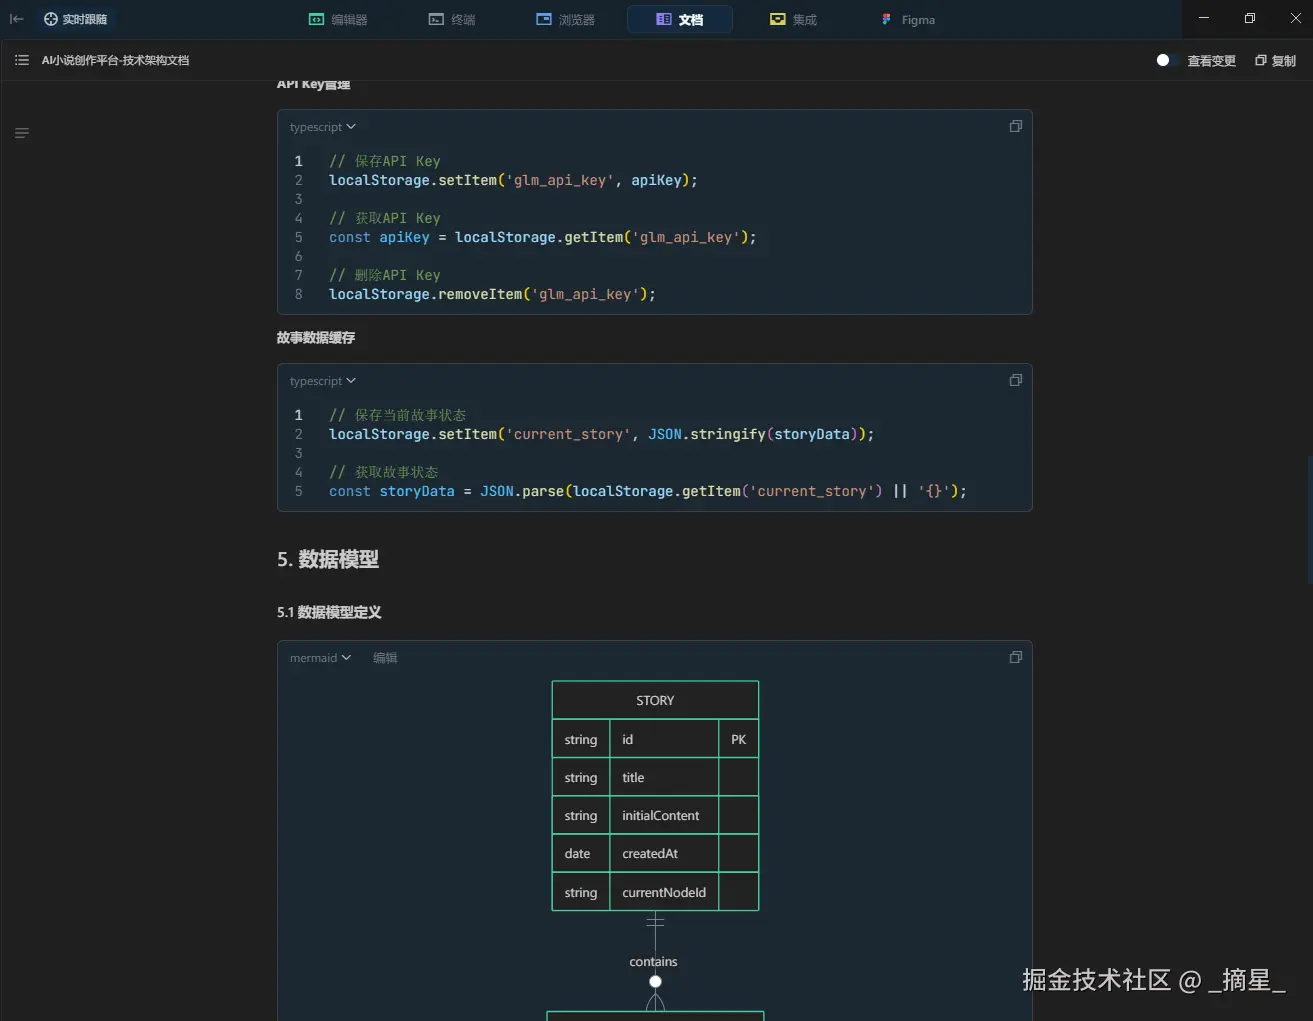
Task: Switch to the 终端 terminal tab
Action: click(451, 19)
